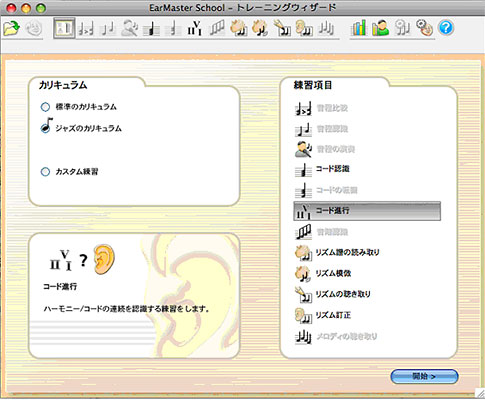Screen dimensions: 485x402
Task: Choose the カスタム練習 radio button
Action: tap(45, 172)
